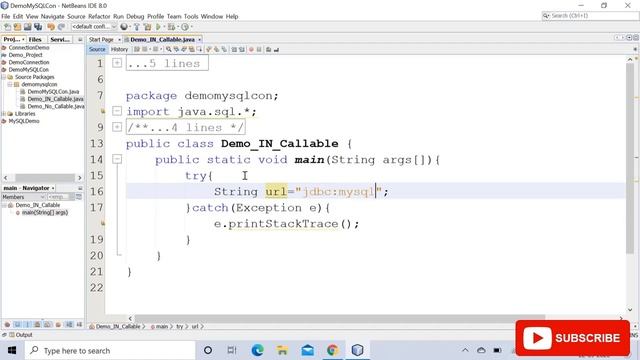The image size is (640, 360).
Task: Click the red Start Macro Recording icon
Action: 251,49
